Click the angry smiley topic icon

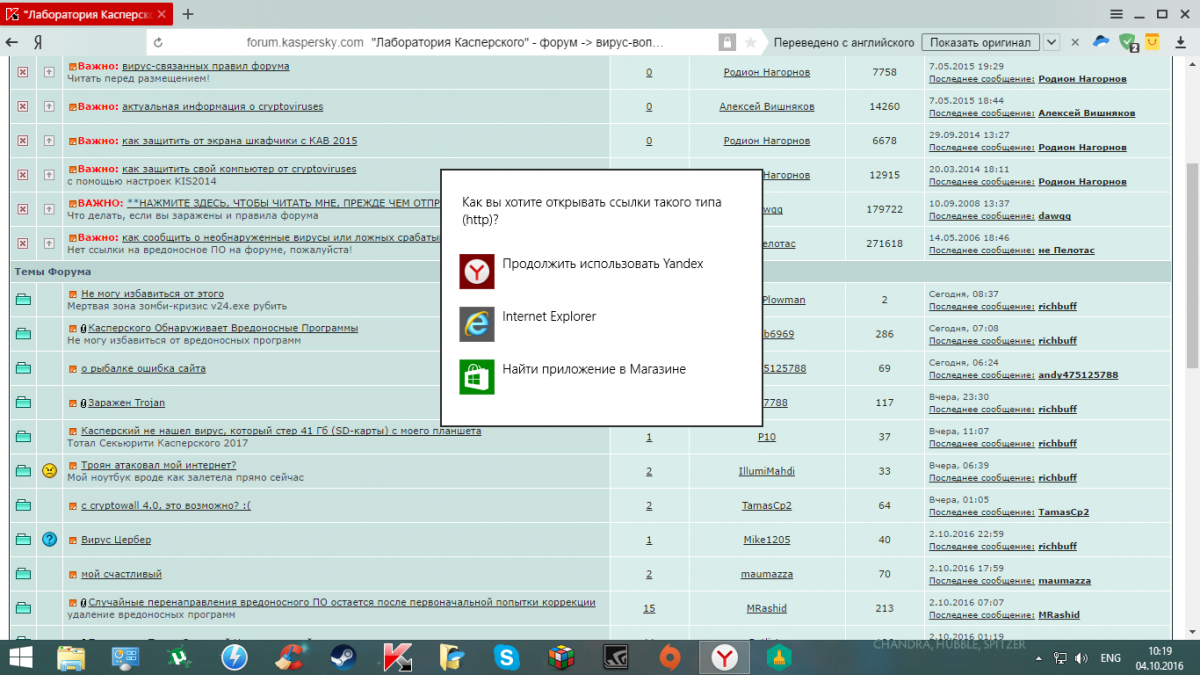point(49,471)
